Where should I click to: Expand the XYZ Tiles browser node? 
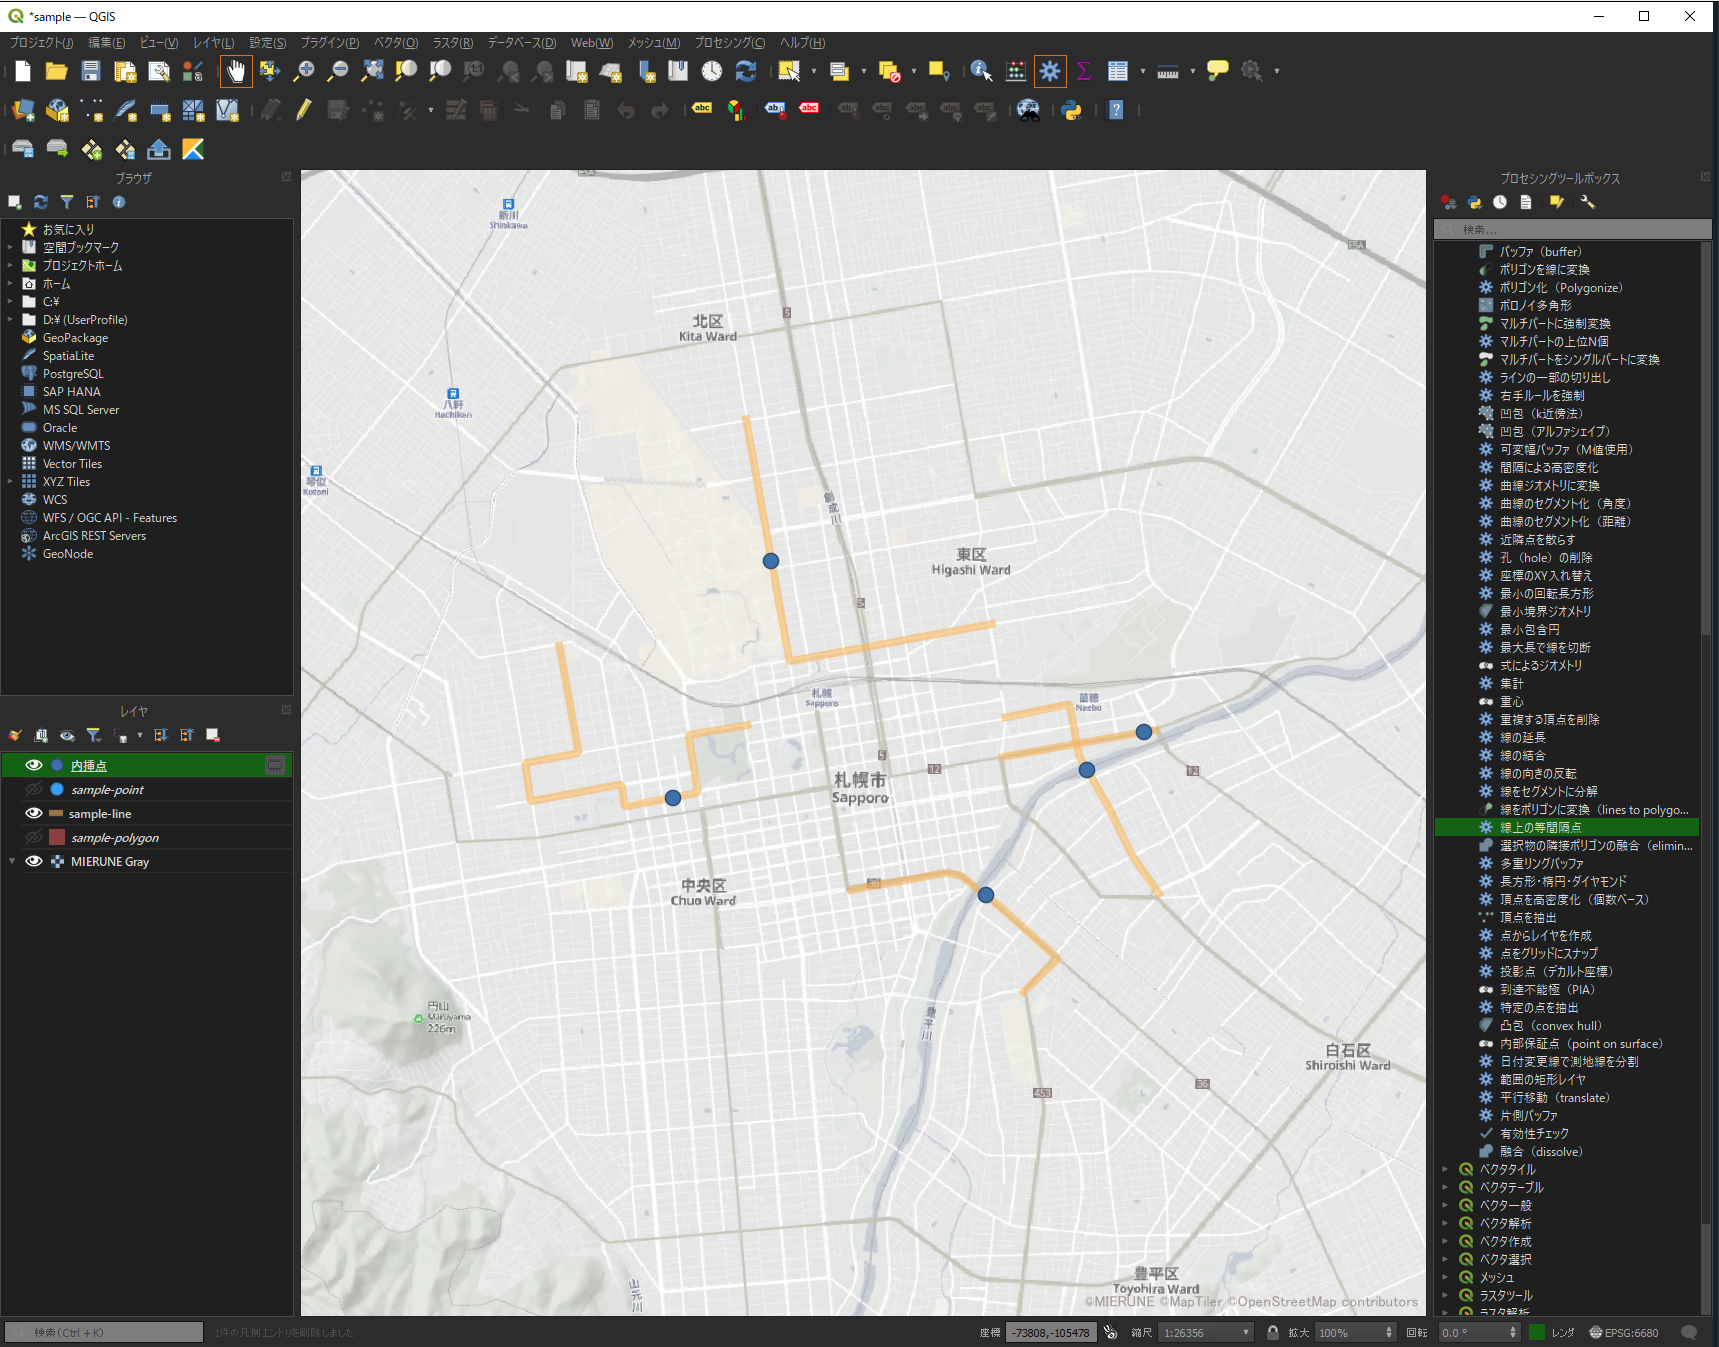[x=11, y=482]
